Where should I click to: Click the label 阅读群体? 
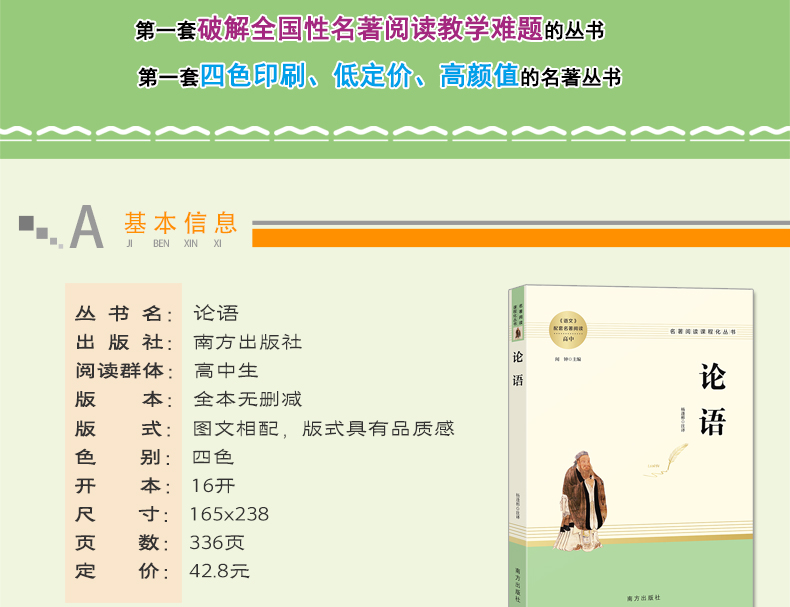pyautogui.click(x=123, y=371)
